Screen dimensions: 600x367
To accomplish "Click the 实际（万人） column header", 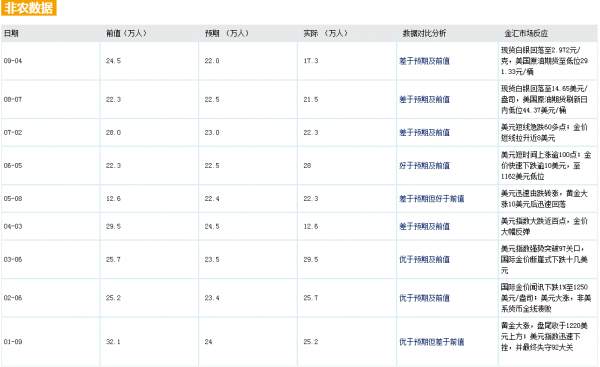I will coord(326,33).
